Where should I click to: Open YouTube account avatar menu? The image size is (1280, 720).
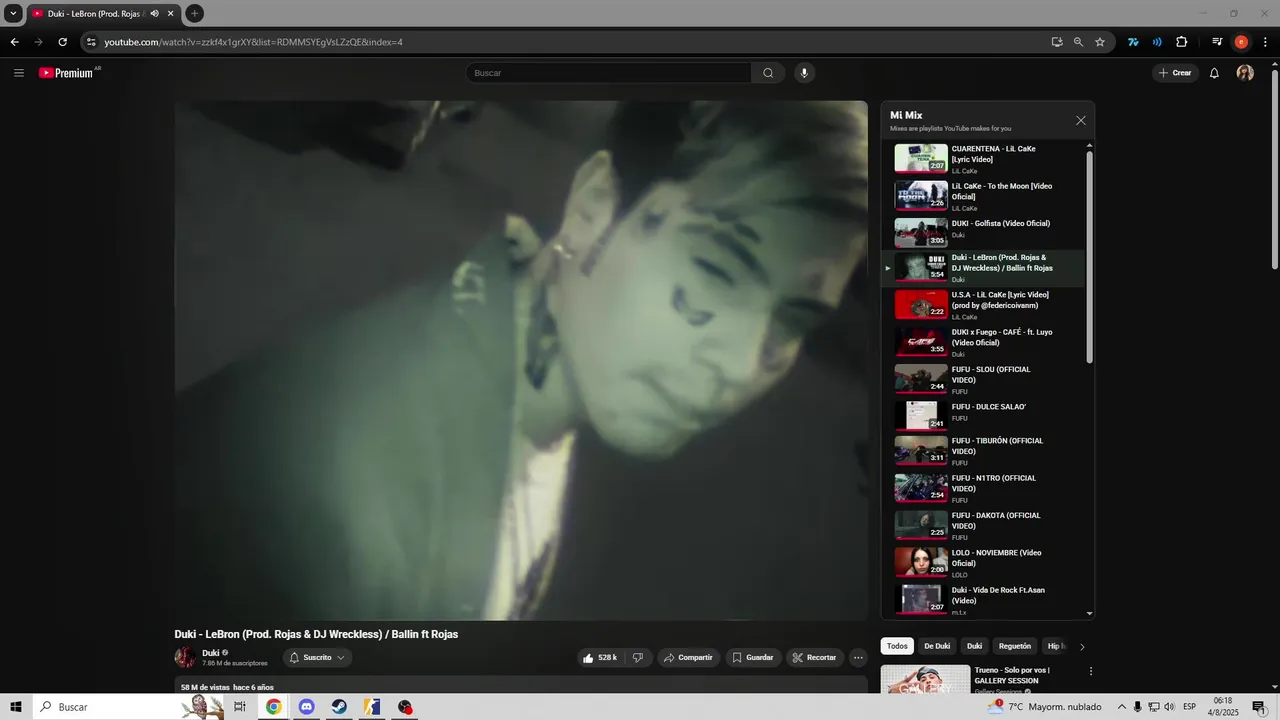tap(1245, 73)
